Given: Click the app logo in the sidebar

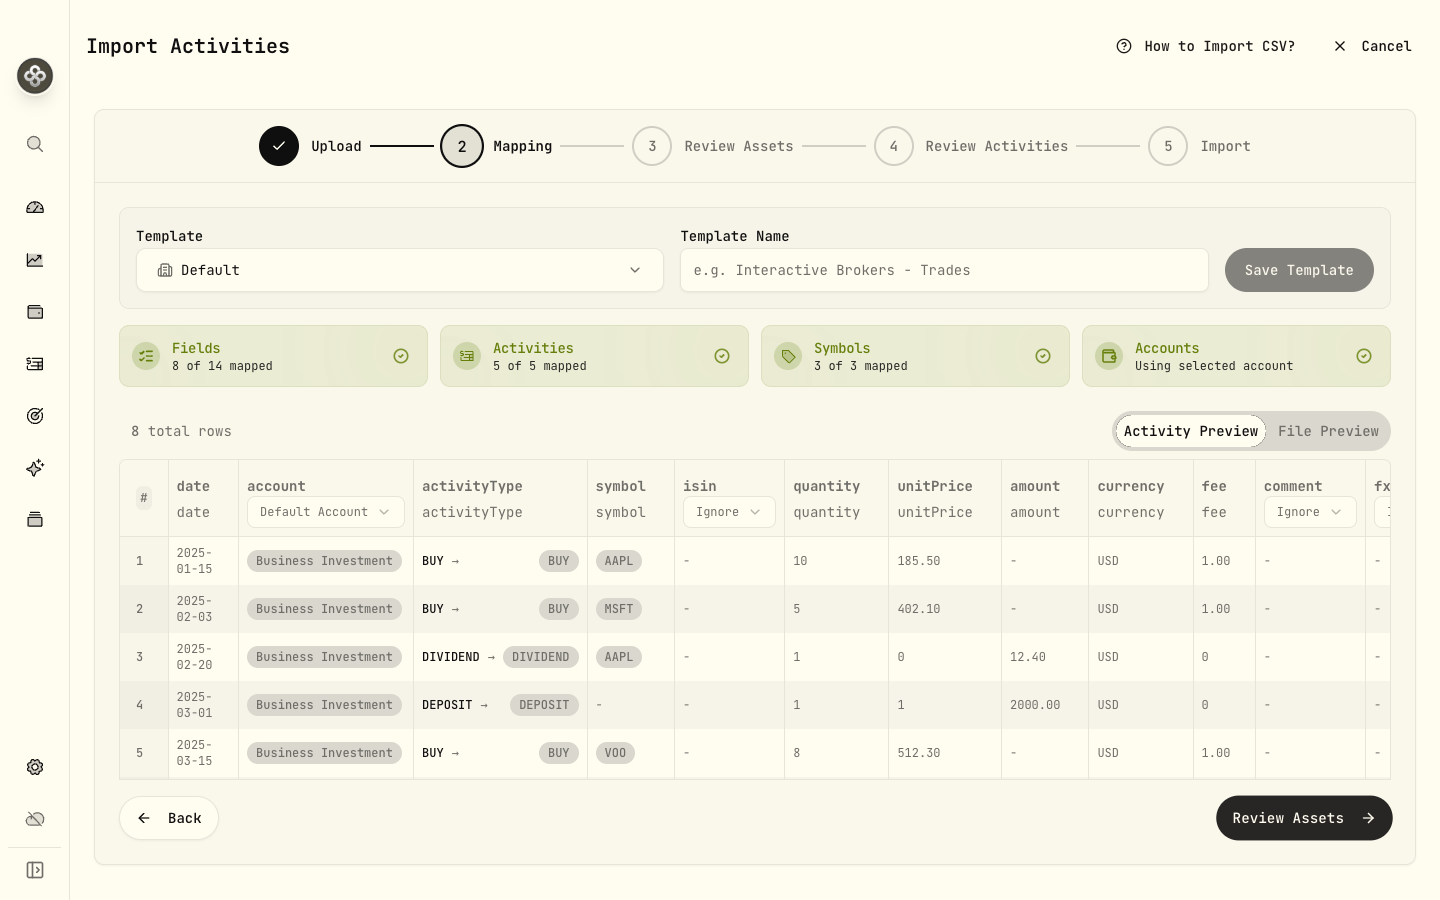Looking at the screenshot, I should coord(35,76).
